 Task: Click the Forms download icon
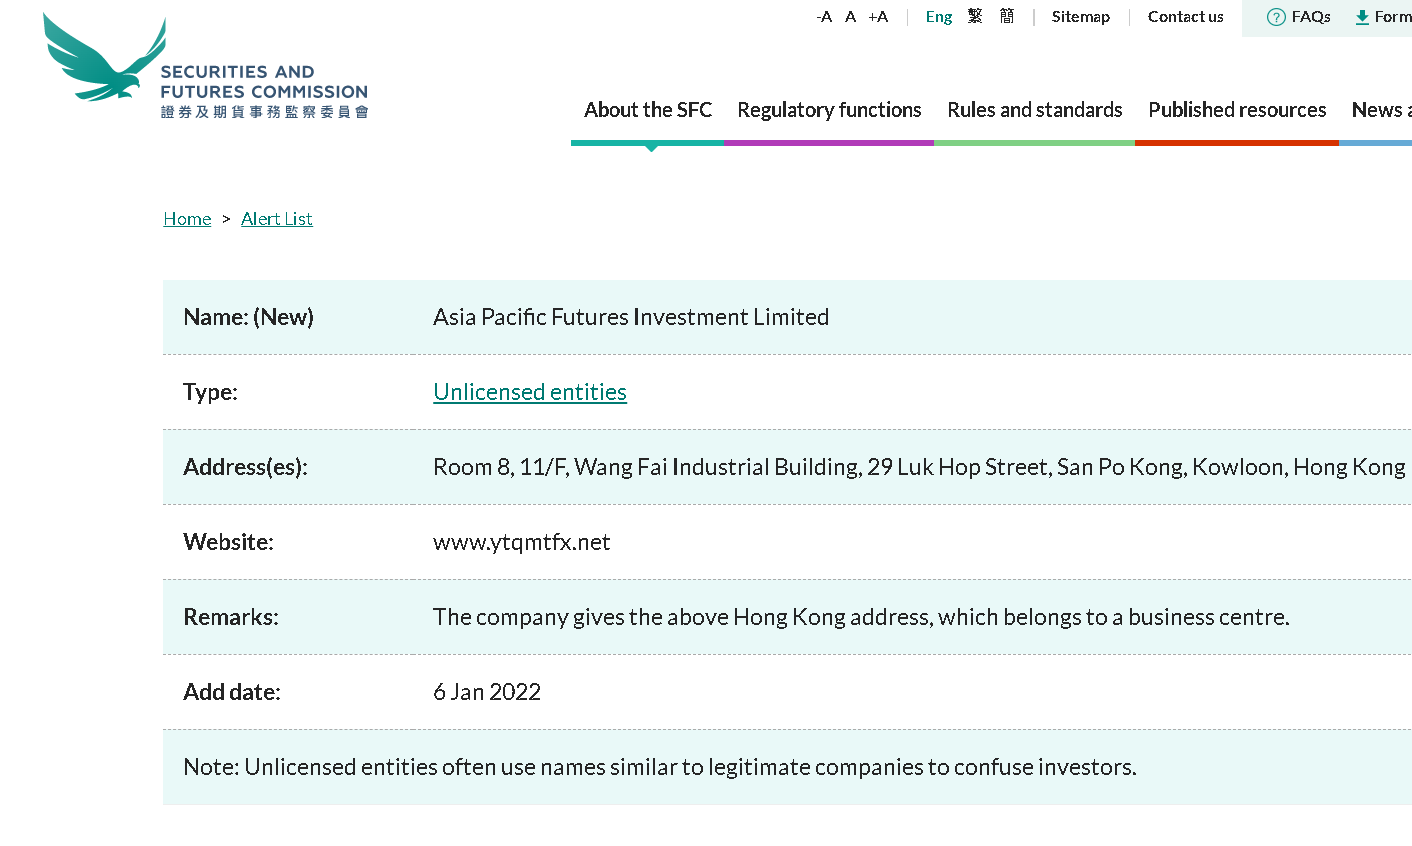[1362, 17]
